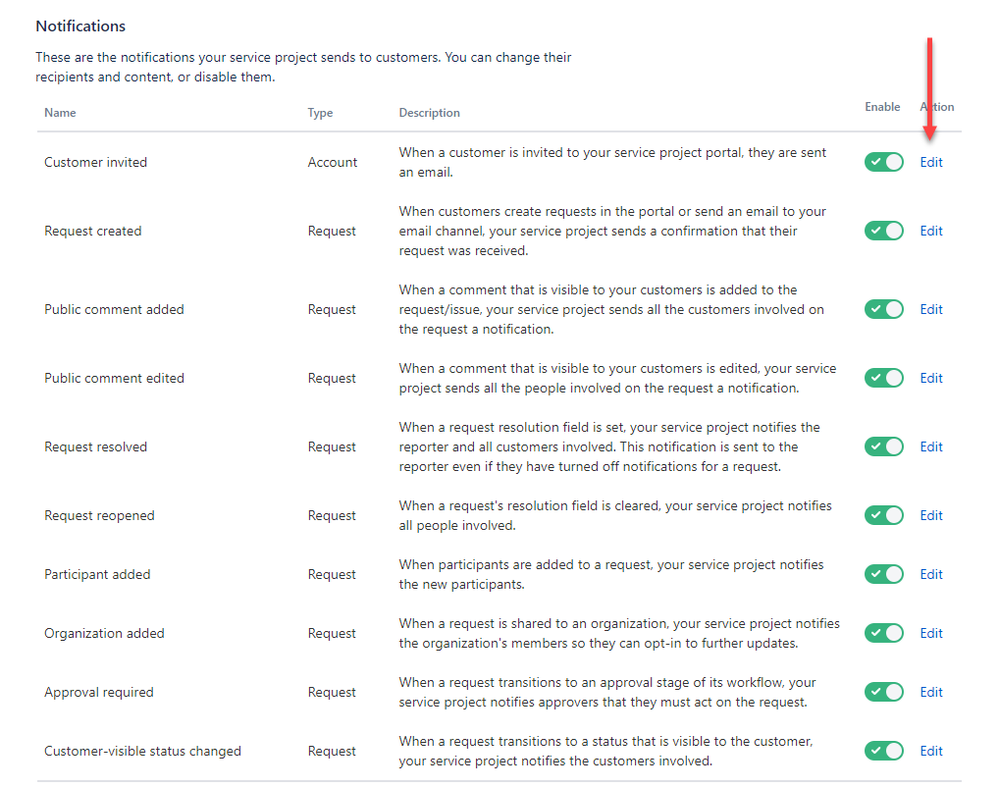Click Edit for Request created
The height and width of the screenshot is (786, 999).
(931, 231)
